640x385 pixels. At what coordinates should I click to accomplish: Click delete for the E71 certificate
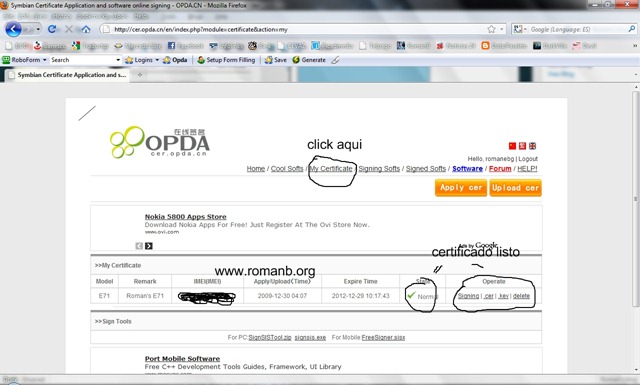[x=521, y=296]
